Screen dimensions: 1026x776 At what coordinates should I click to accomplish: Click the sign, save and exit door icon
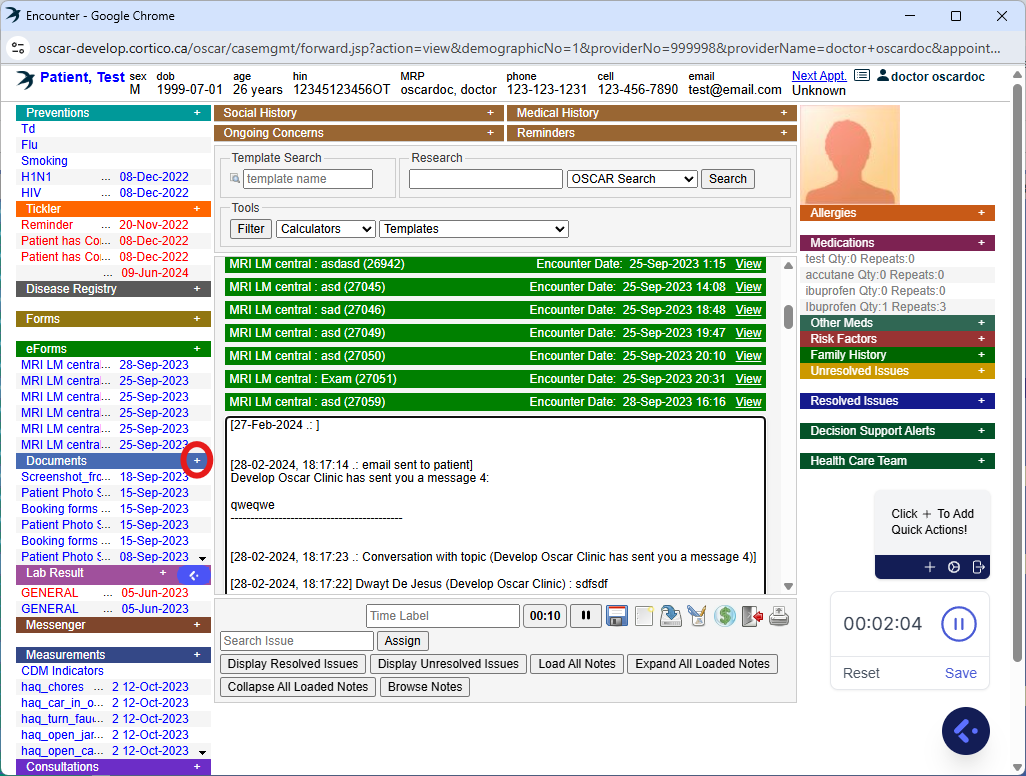752,616
